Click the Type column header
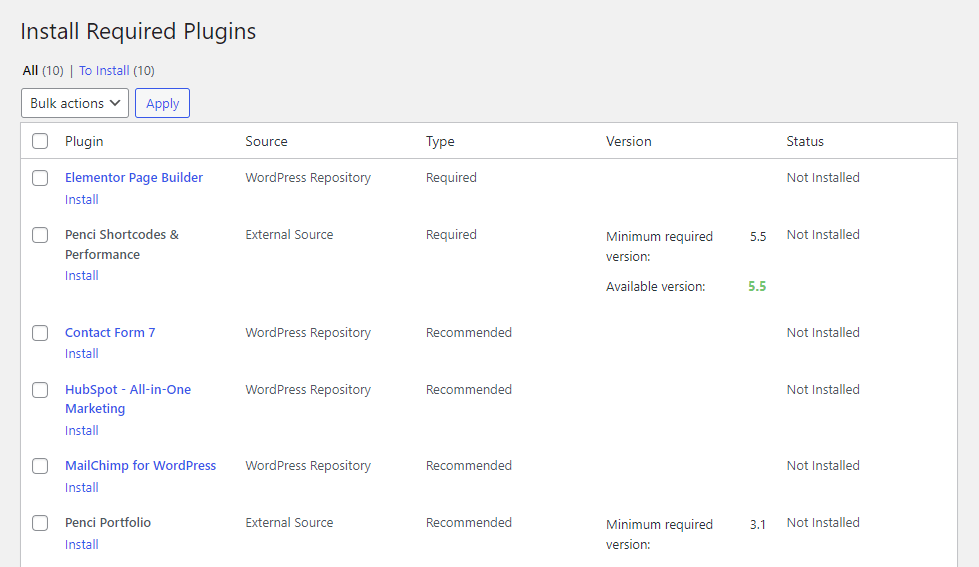The width and height of the screenshot is (979, 567). pos(440,141)
